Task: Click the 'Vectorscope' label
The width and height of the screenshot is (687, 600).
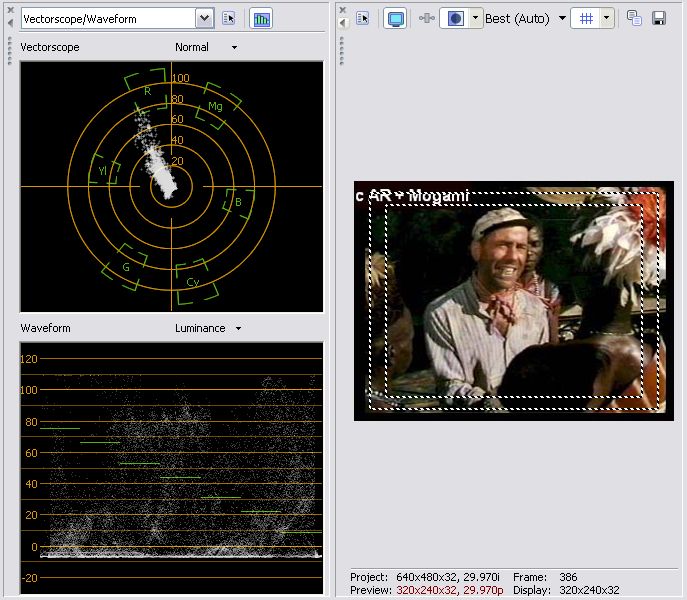Action: click(x=50, y=47)
